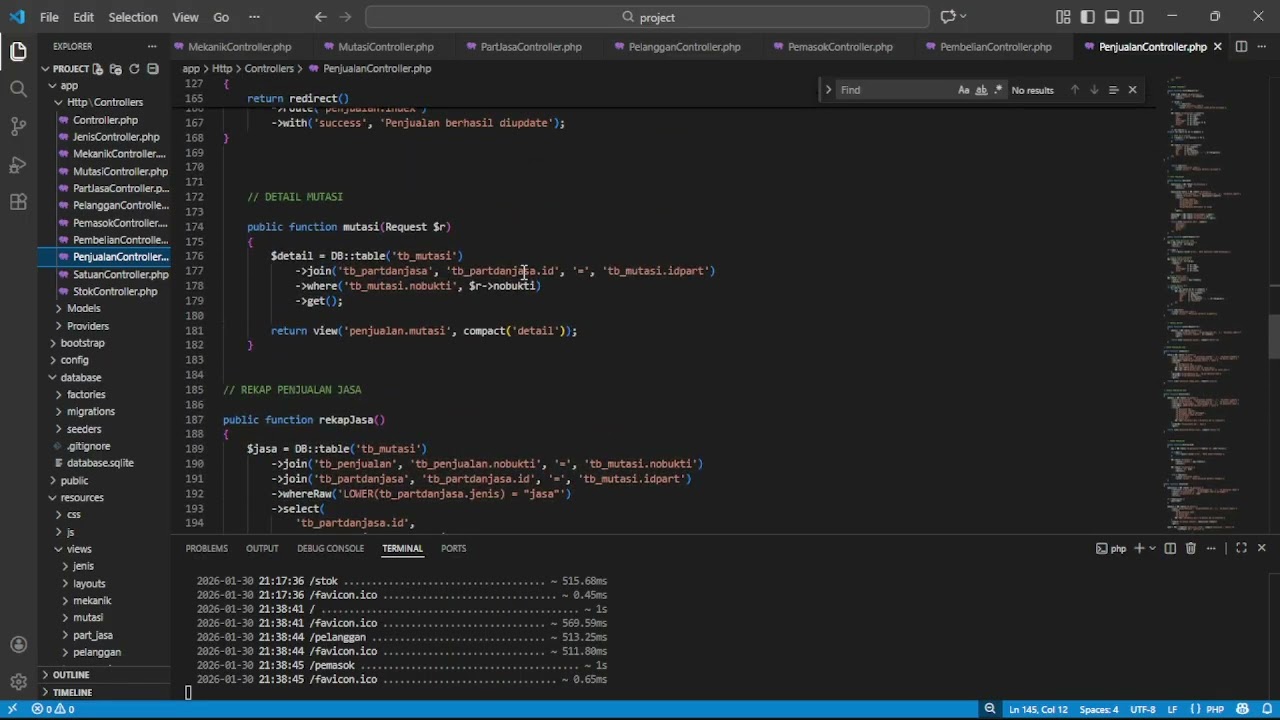Go back with the navigation arrow
The height and width of the screenshot is (720, 1280).
click(x=320, y=17)
